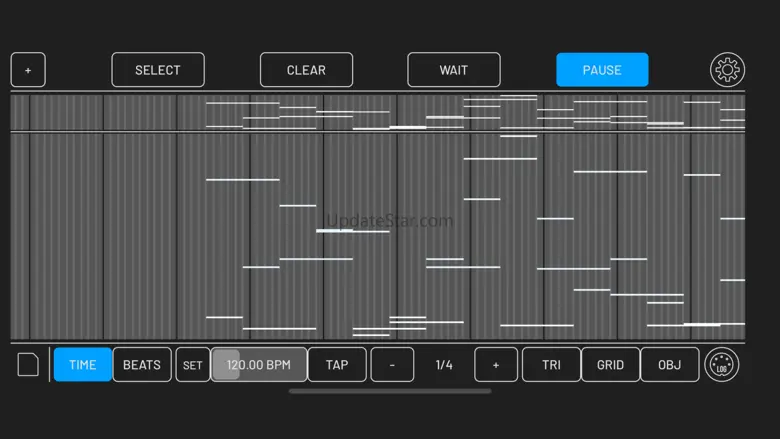Click the overview strip above the timeline
Image resolution: width=780 pixels, height=439 pixels.
(378, 112)
